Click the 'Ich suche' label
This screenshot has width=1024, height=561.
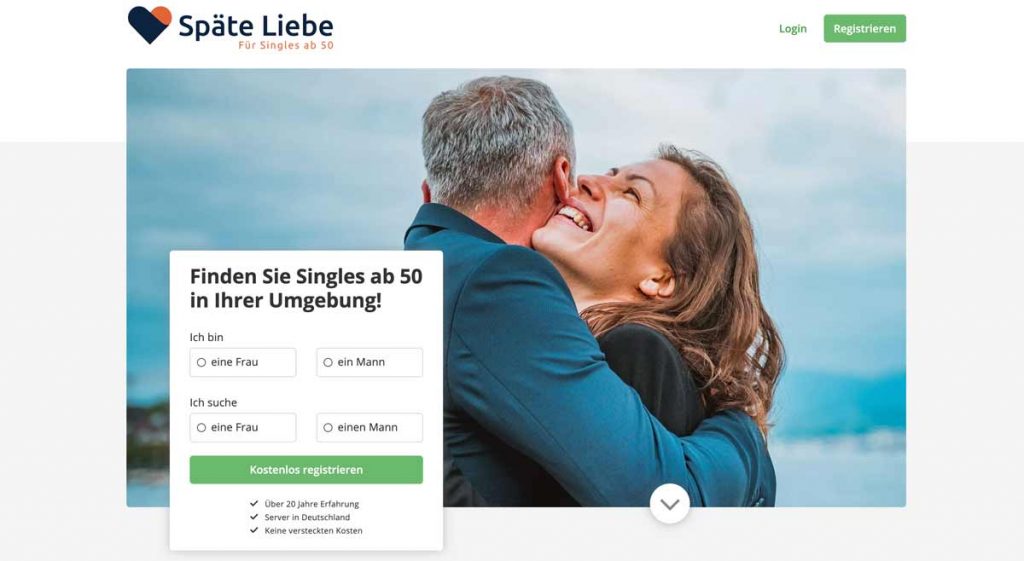coord(214,402)
